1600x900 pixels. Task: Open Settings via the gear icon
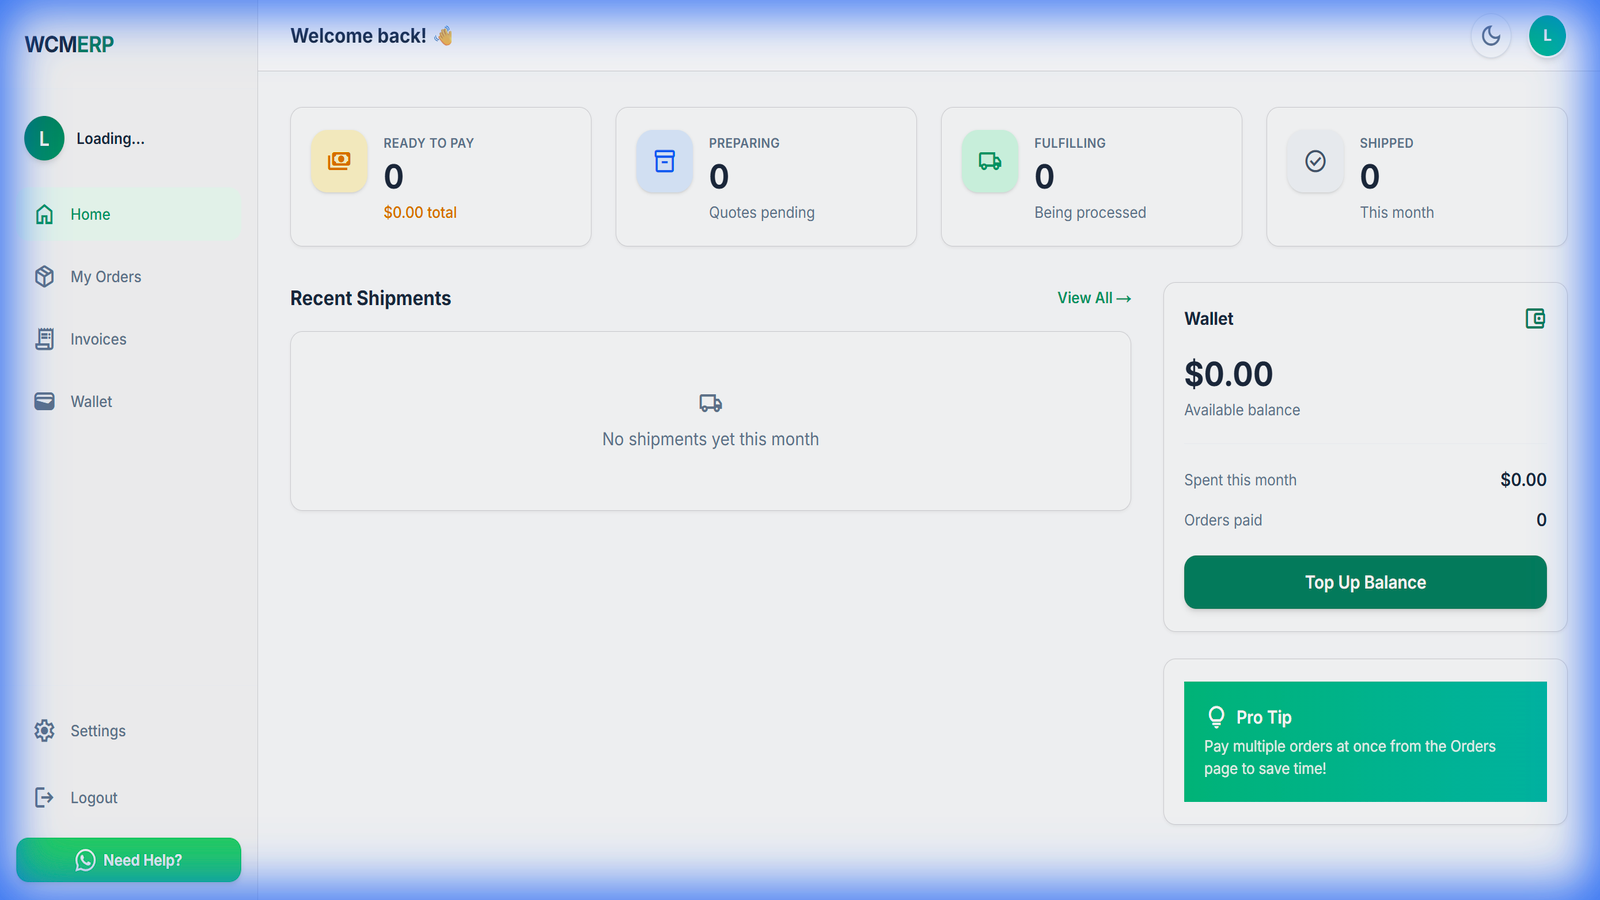tap(44, 730)
